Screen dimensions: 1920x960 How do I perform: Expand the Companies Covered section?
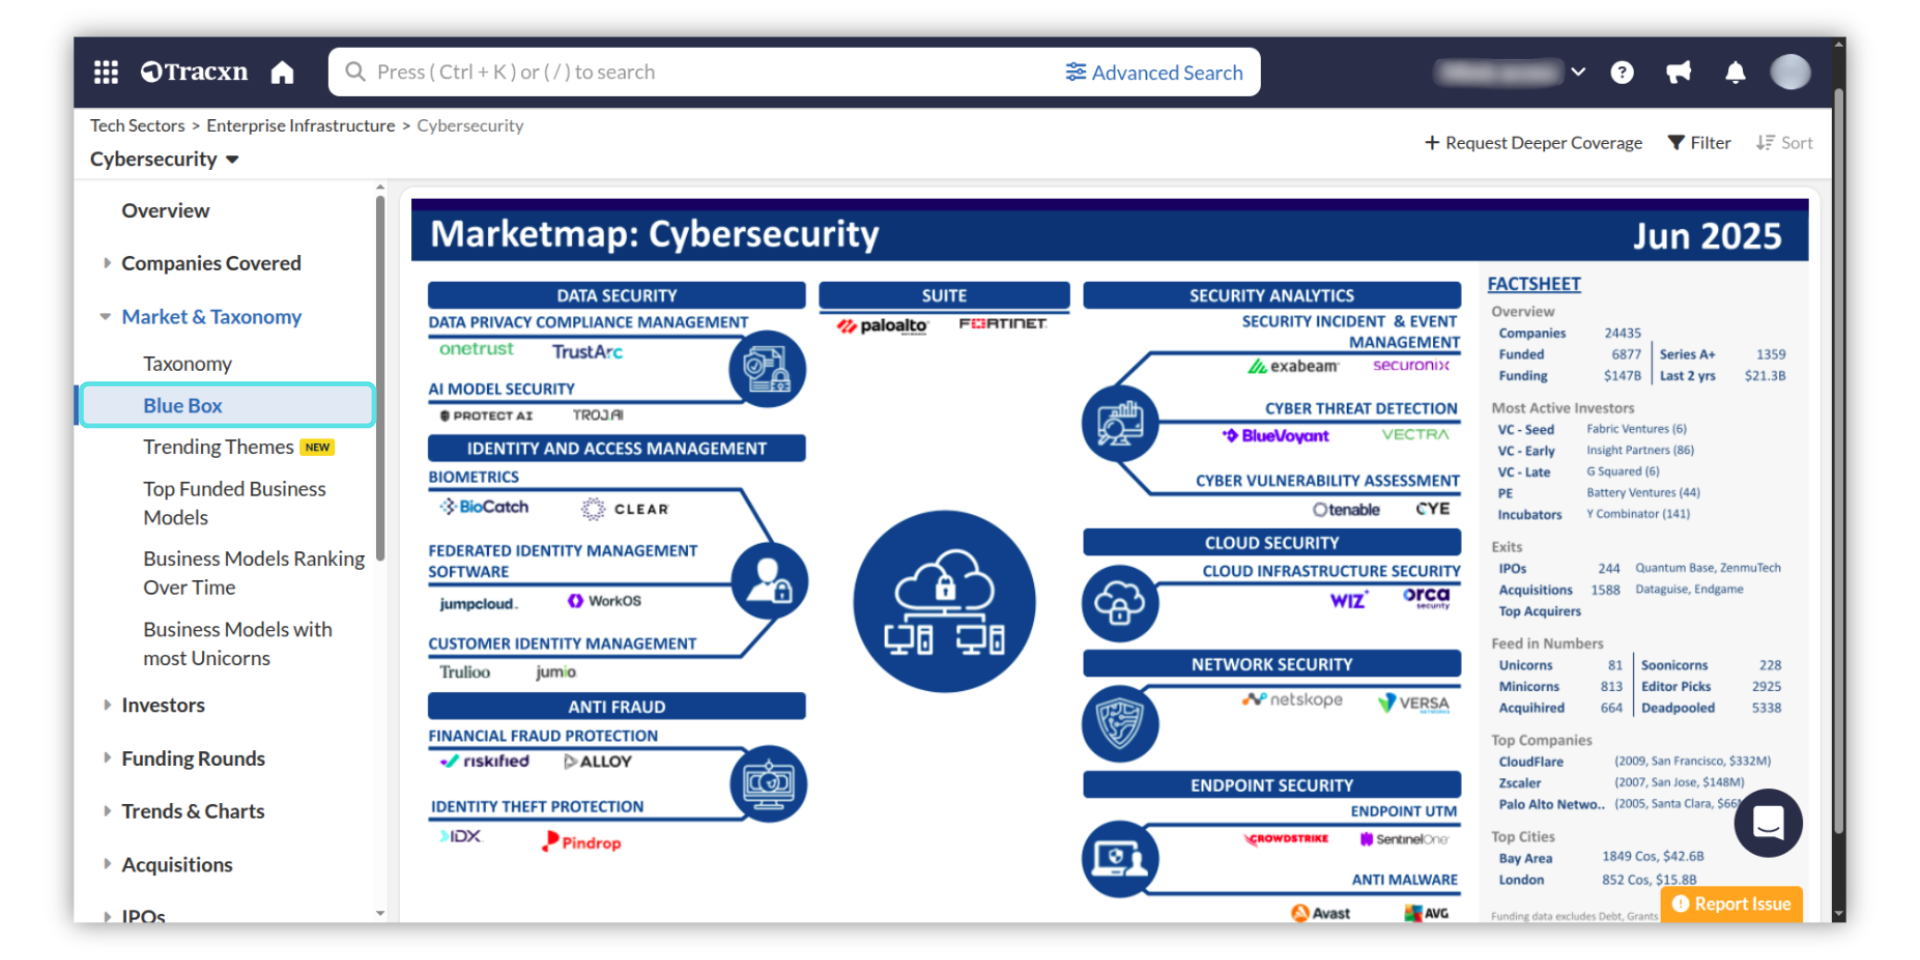107,263
